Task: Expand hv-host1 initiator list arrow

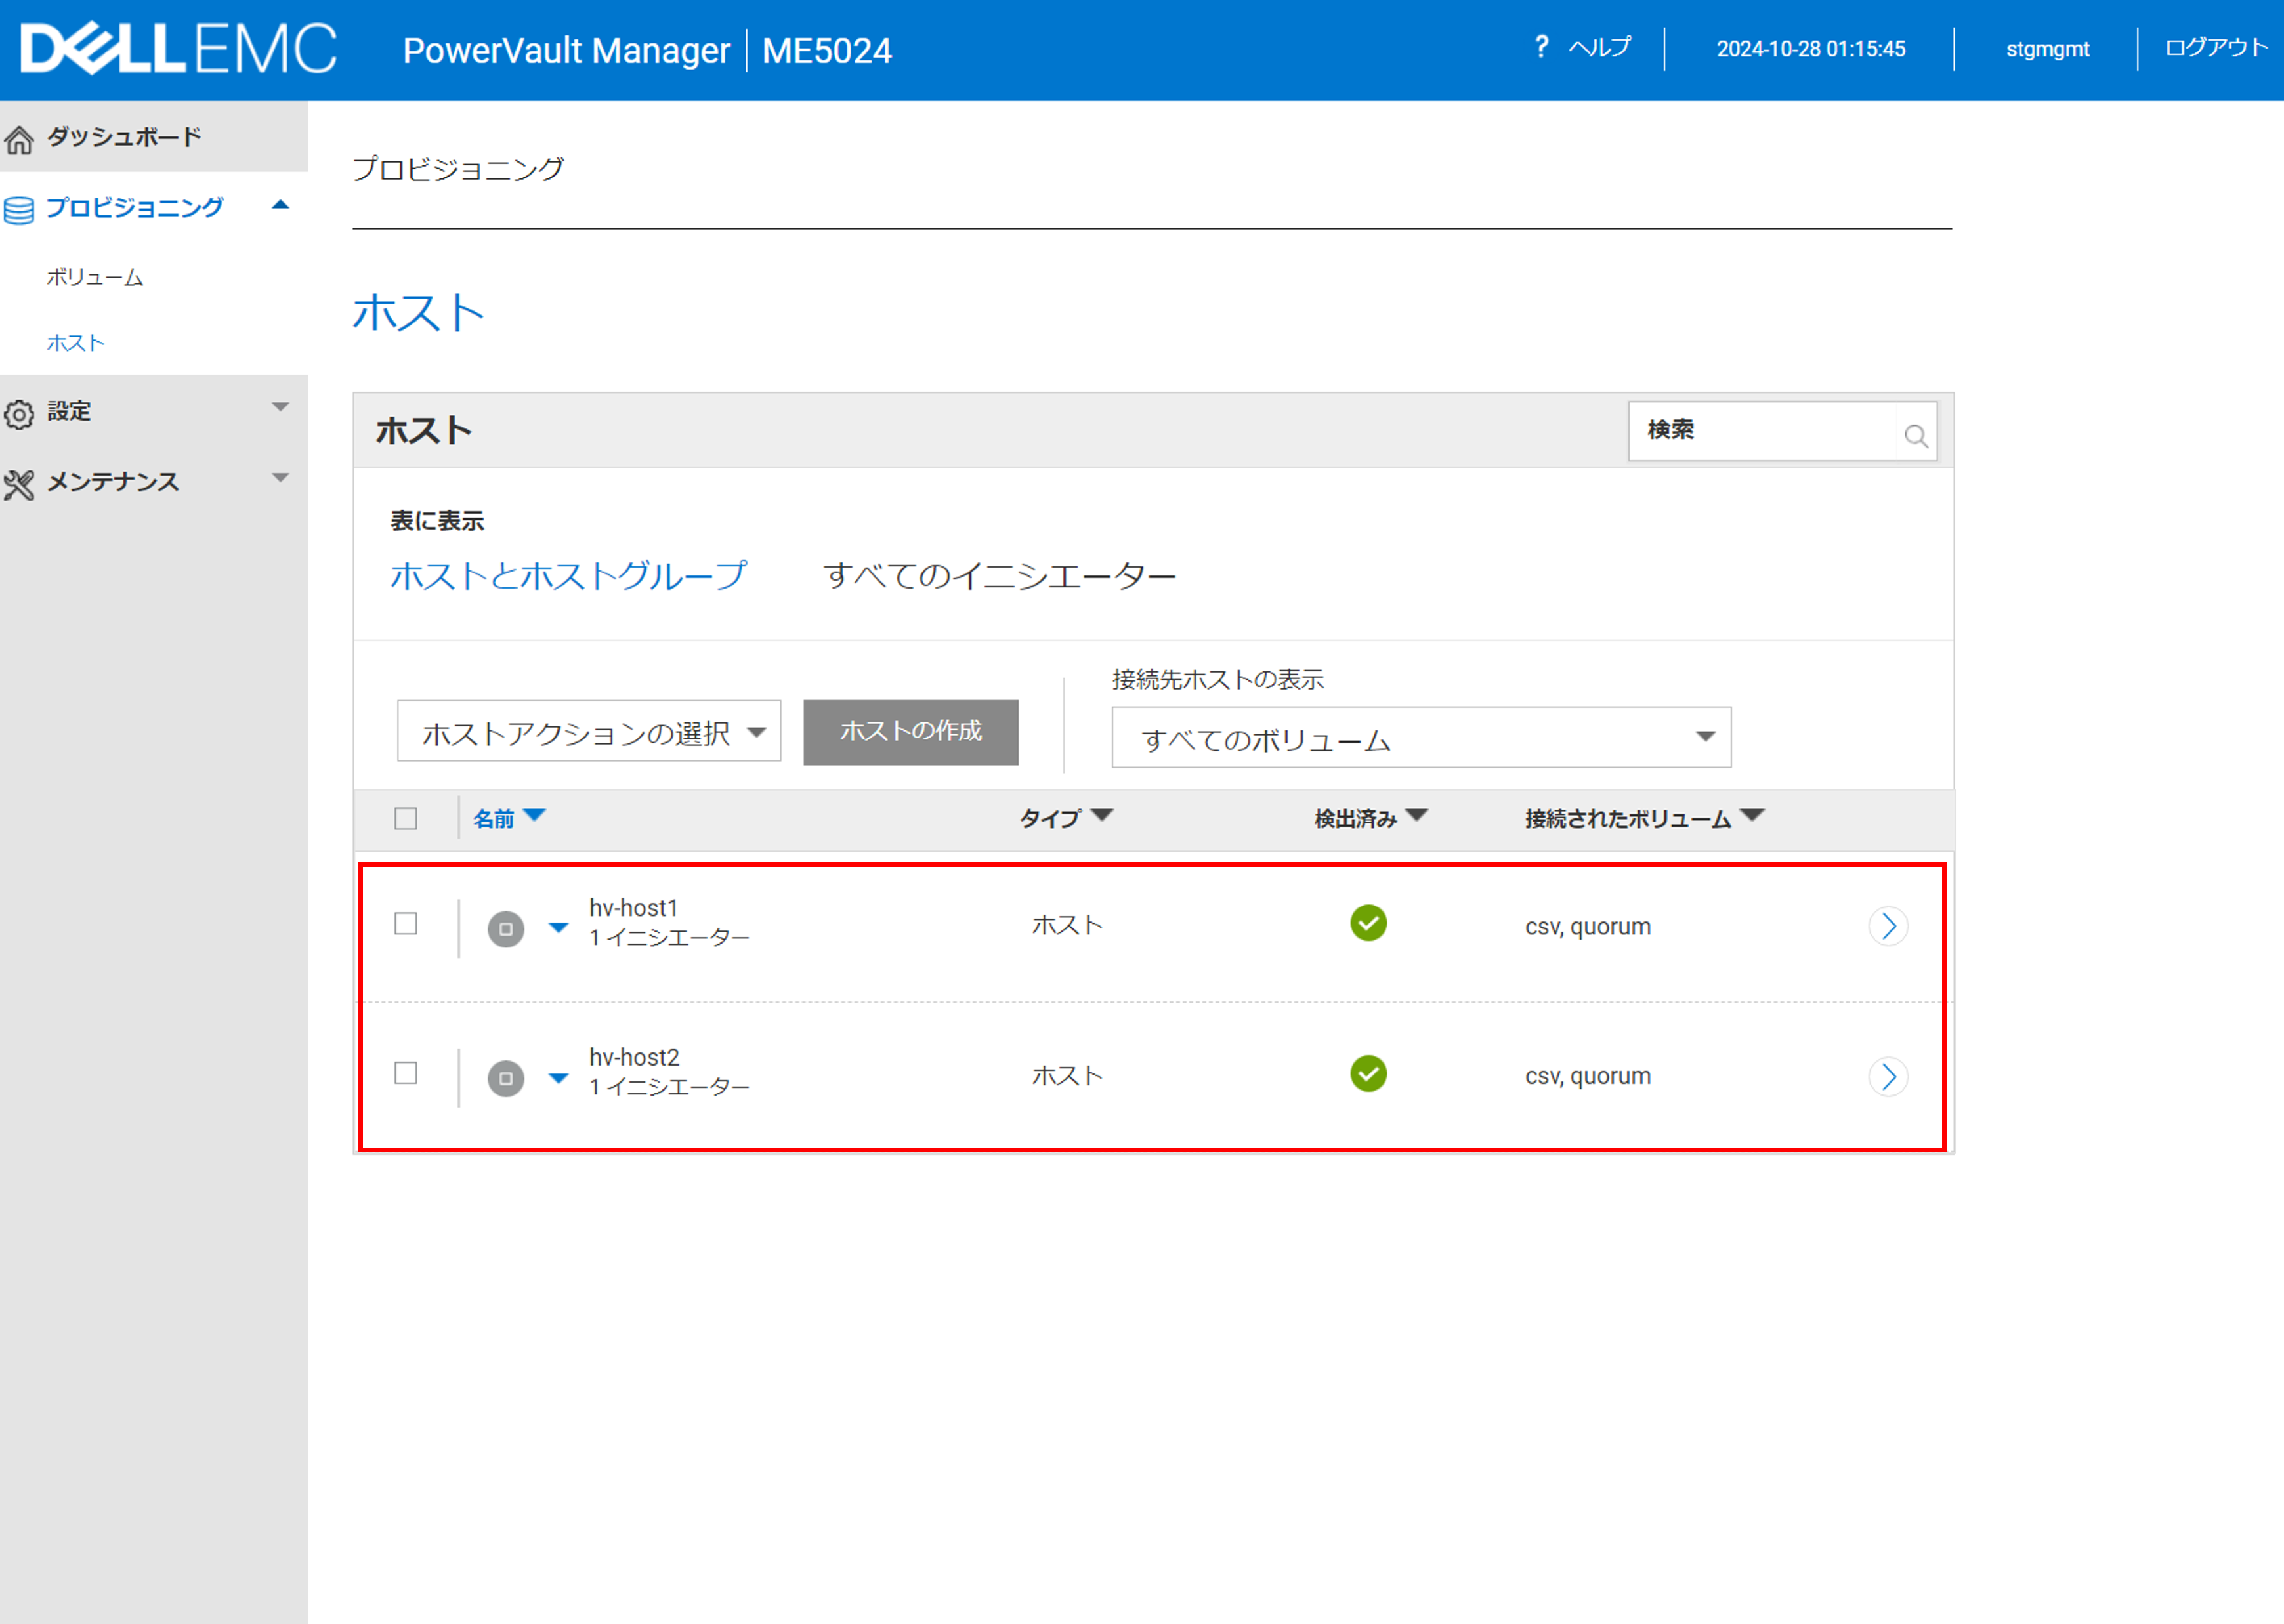Action: 559,928
